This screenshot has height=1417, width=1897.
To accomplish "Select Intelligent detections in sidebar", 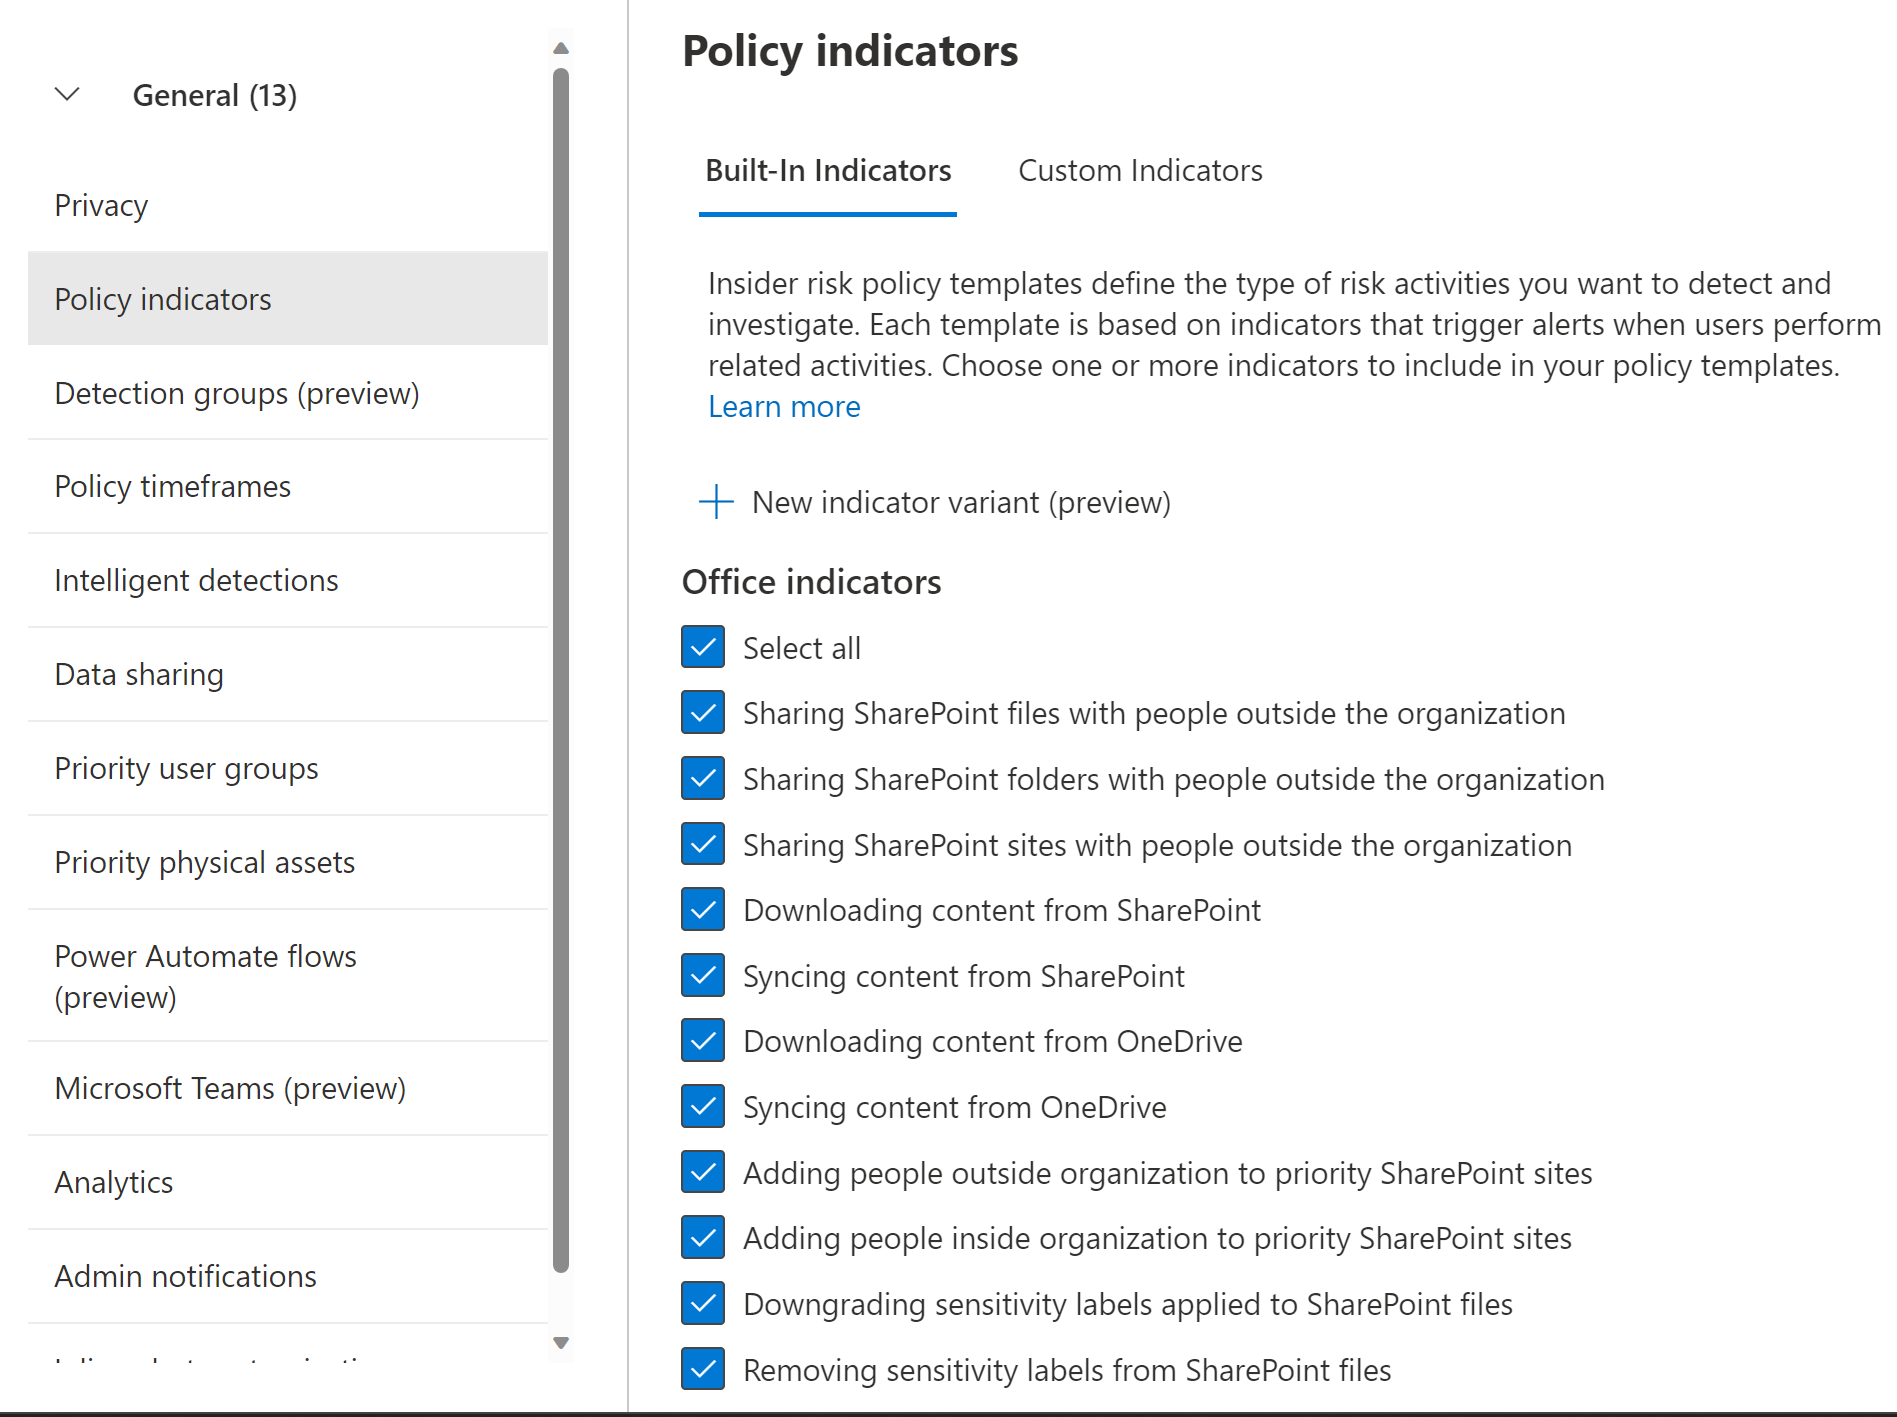I will pos(197,581).
